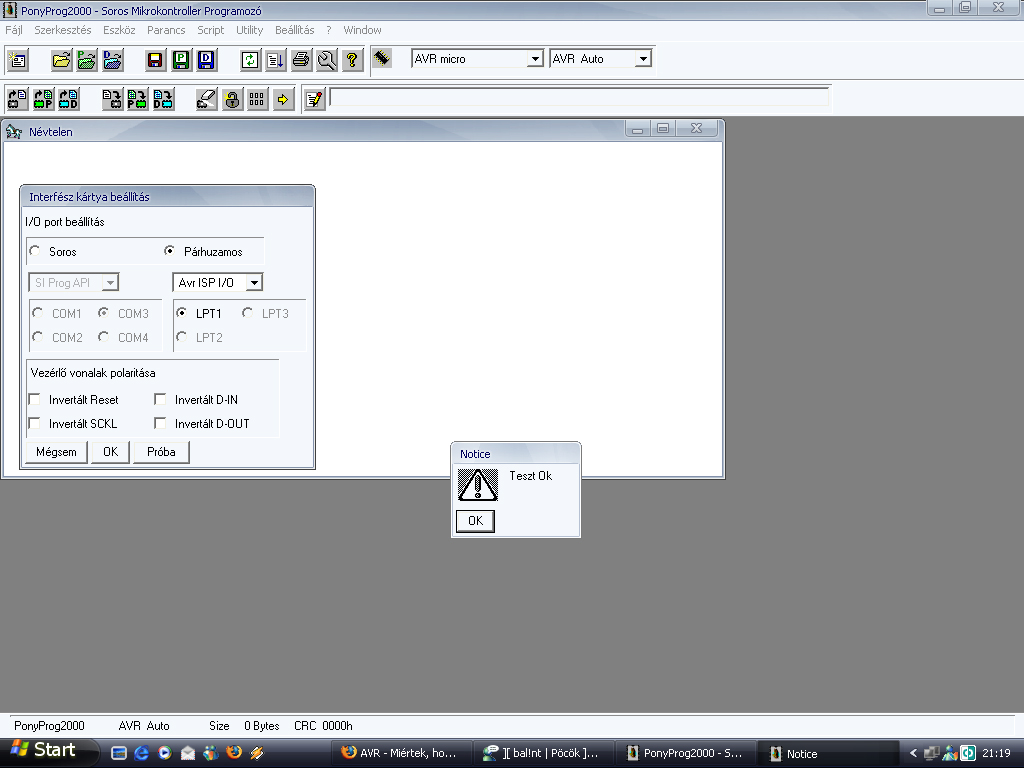
Task: Click the empty toolbar text field
Action: point(579,98)
